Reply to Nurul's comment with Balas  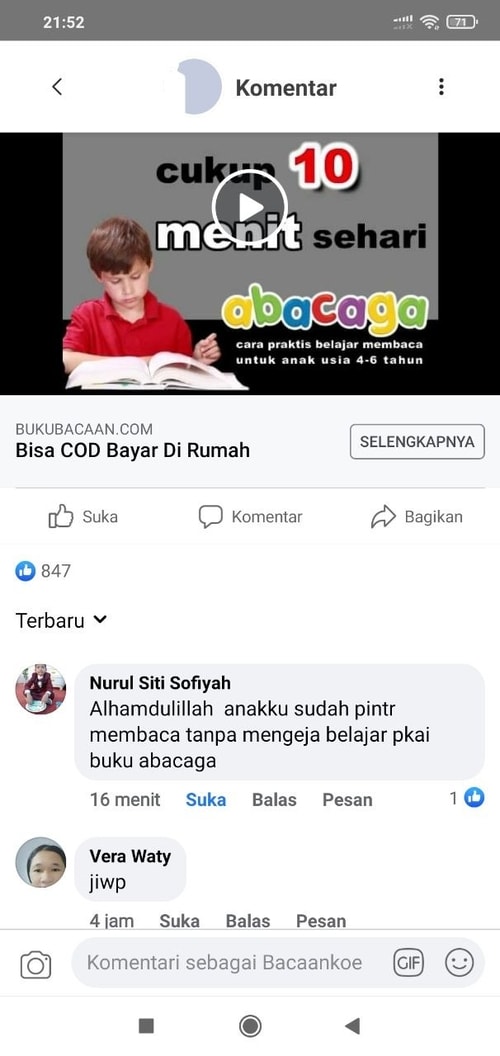(x=274, y=799)
